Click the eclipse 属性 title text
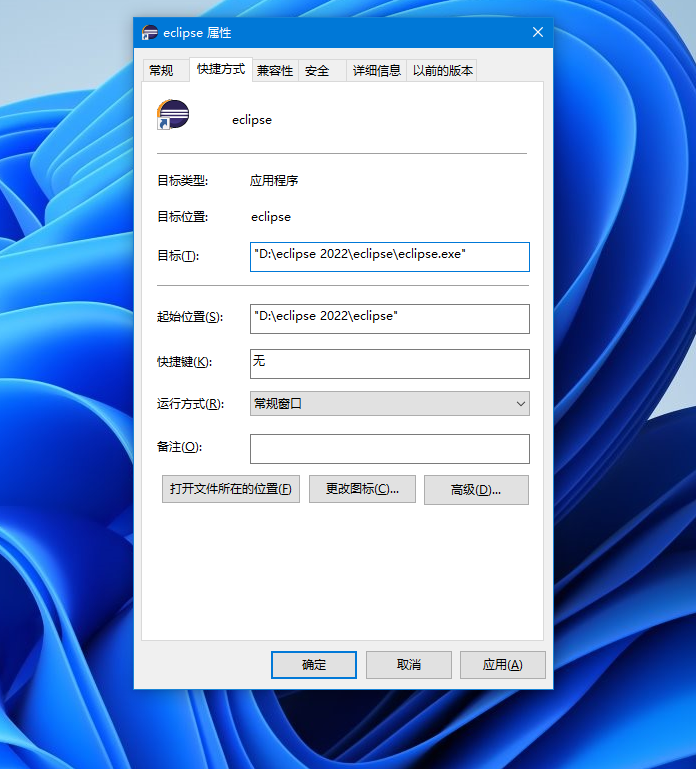Viewport: 696px width, 769px height. pyautogui.click(x=197, y=33)
